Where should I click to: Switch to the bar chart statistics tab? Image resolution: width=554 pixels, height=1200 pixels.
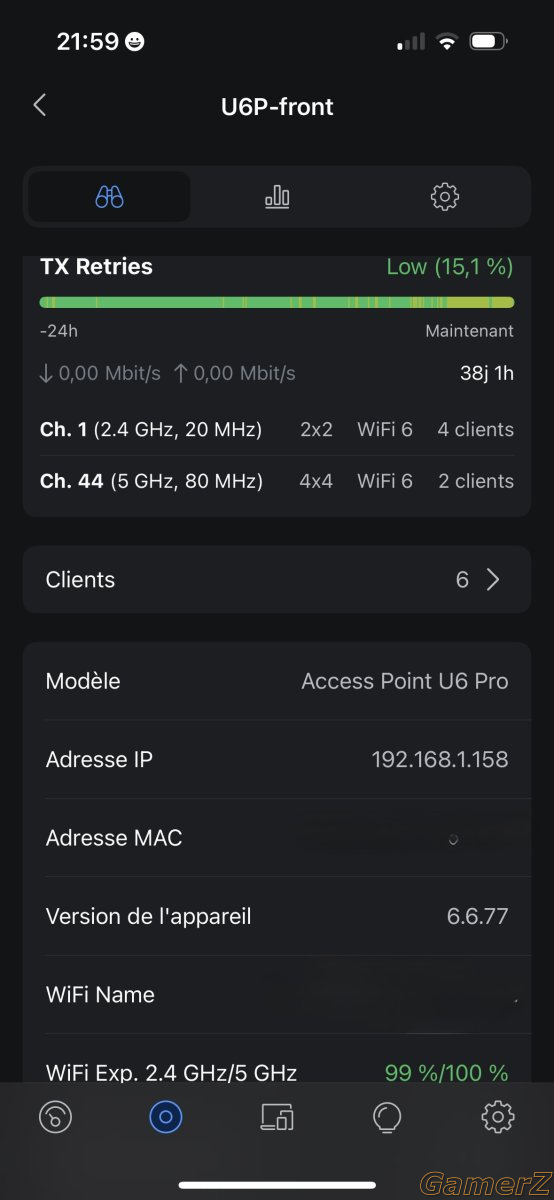click(277, 196)
